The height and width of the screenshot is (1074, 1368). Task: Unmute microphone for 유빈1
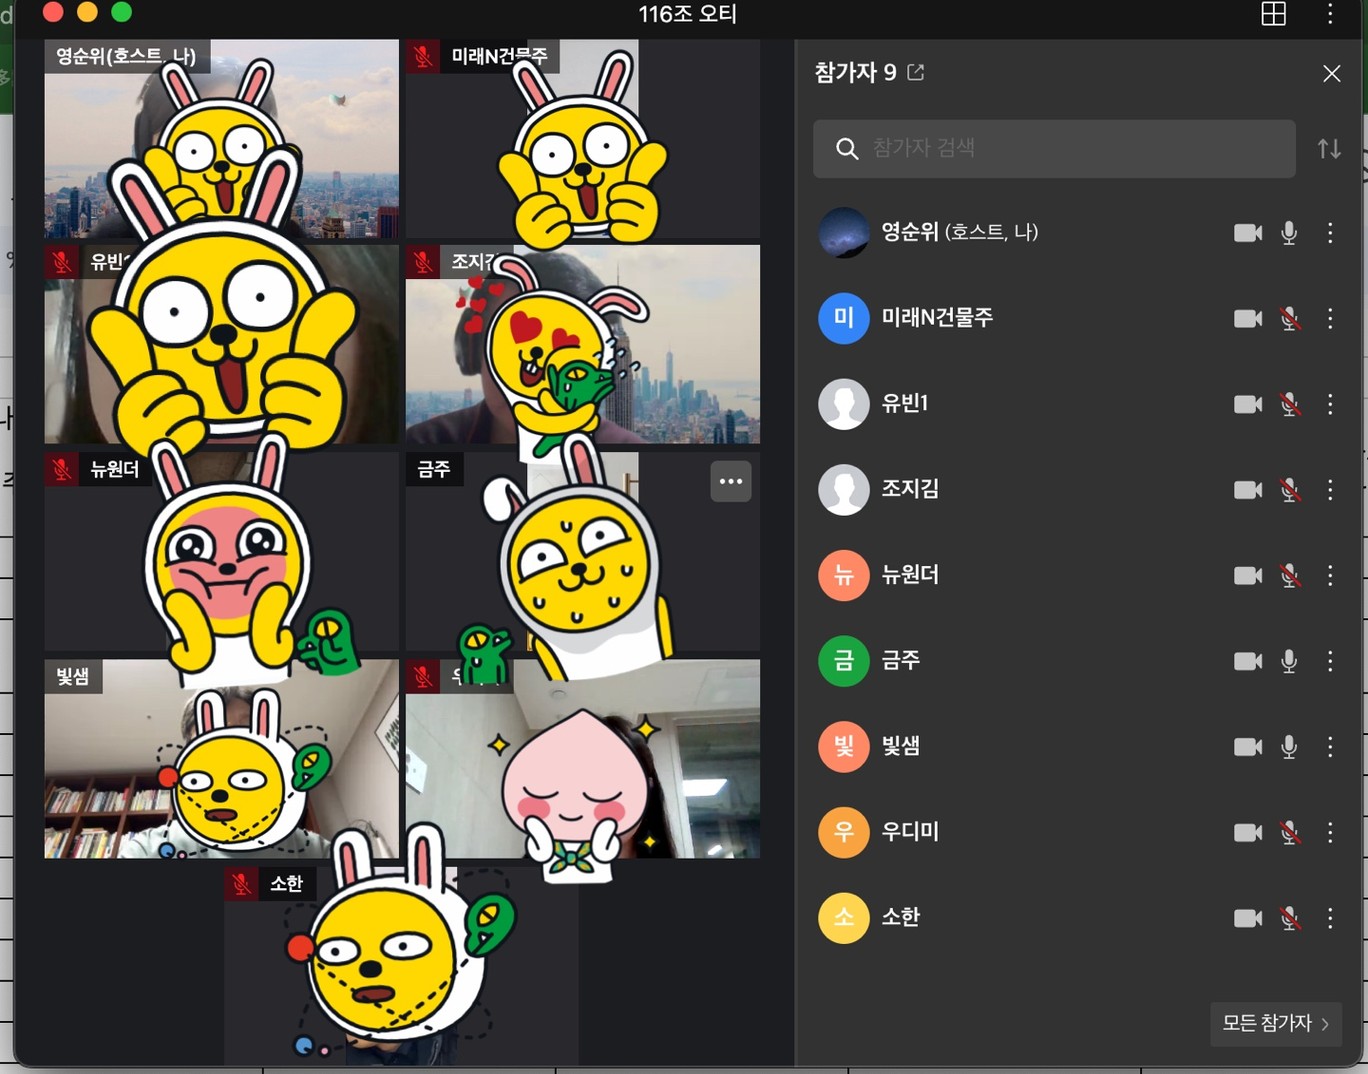coord(1289,404)
